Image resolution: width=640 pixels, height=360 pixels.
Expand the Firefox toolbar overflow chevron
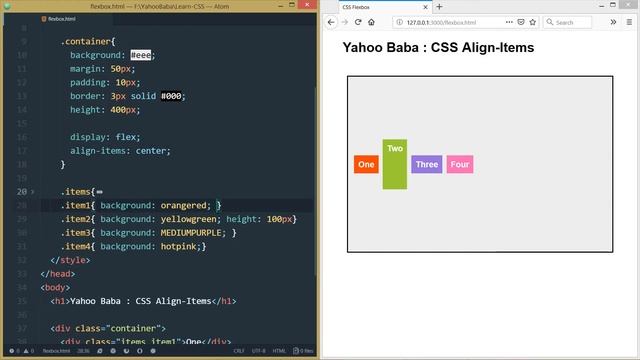(613, 22)
